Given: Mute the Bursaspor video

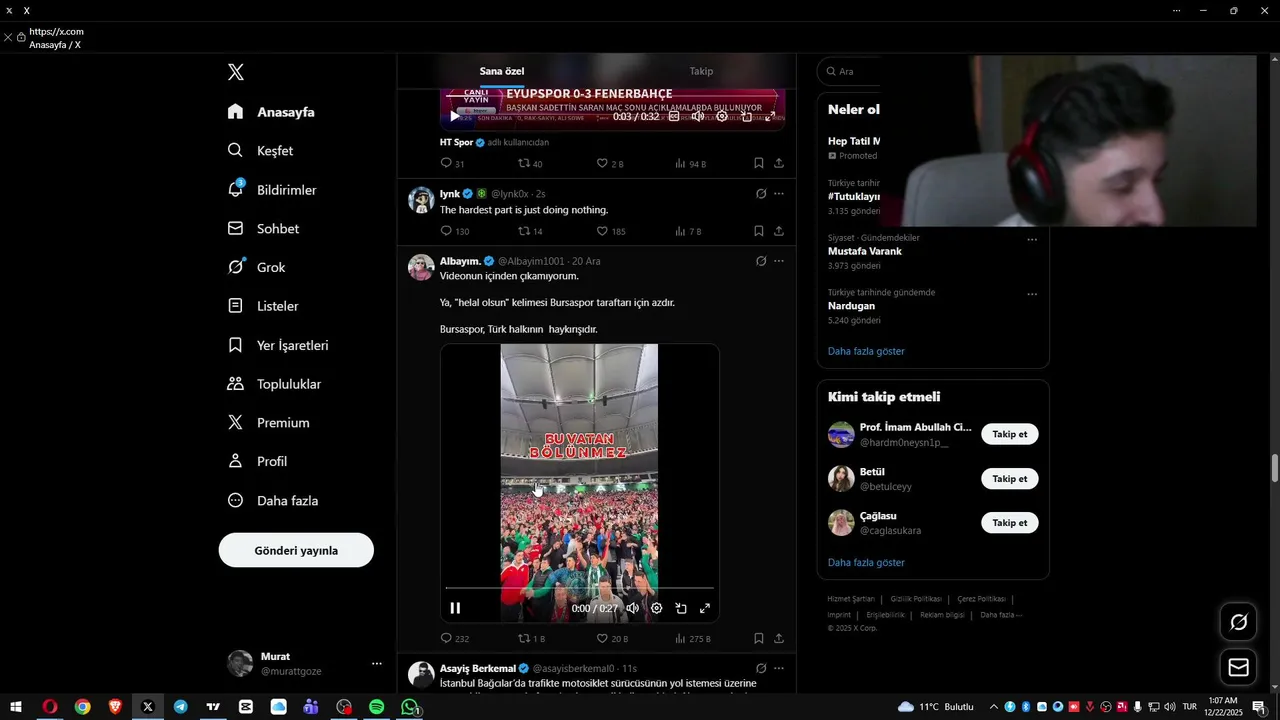Looking at the screenshot, I should [632, 608].
